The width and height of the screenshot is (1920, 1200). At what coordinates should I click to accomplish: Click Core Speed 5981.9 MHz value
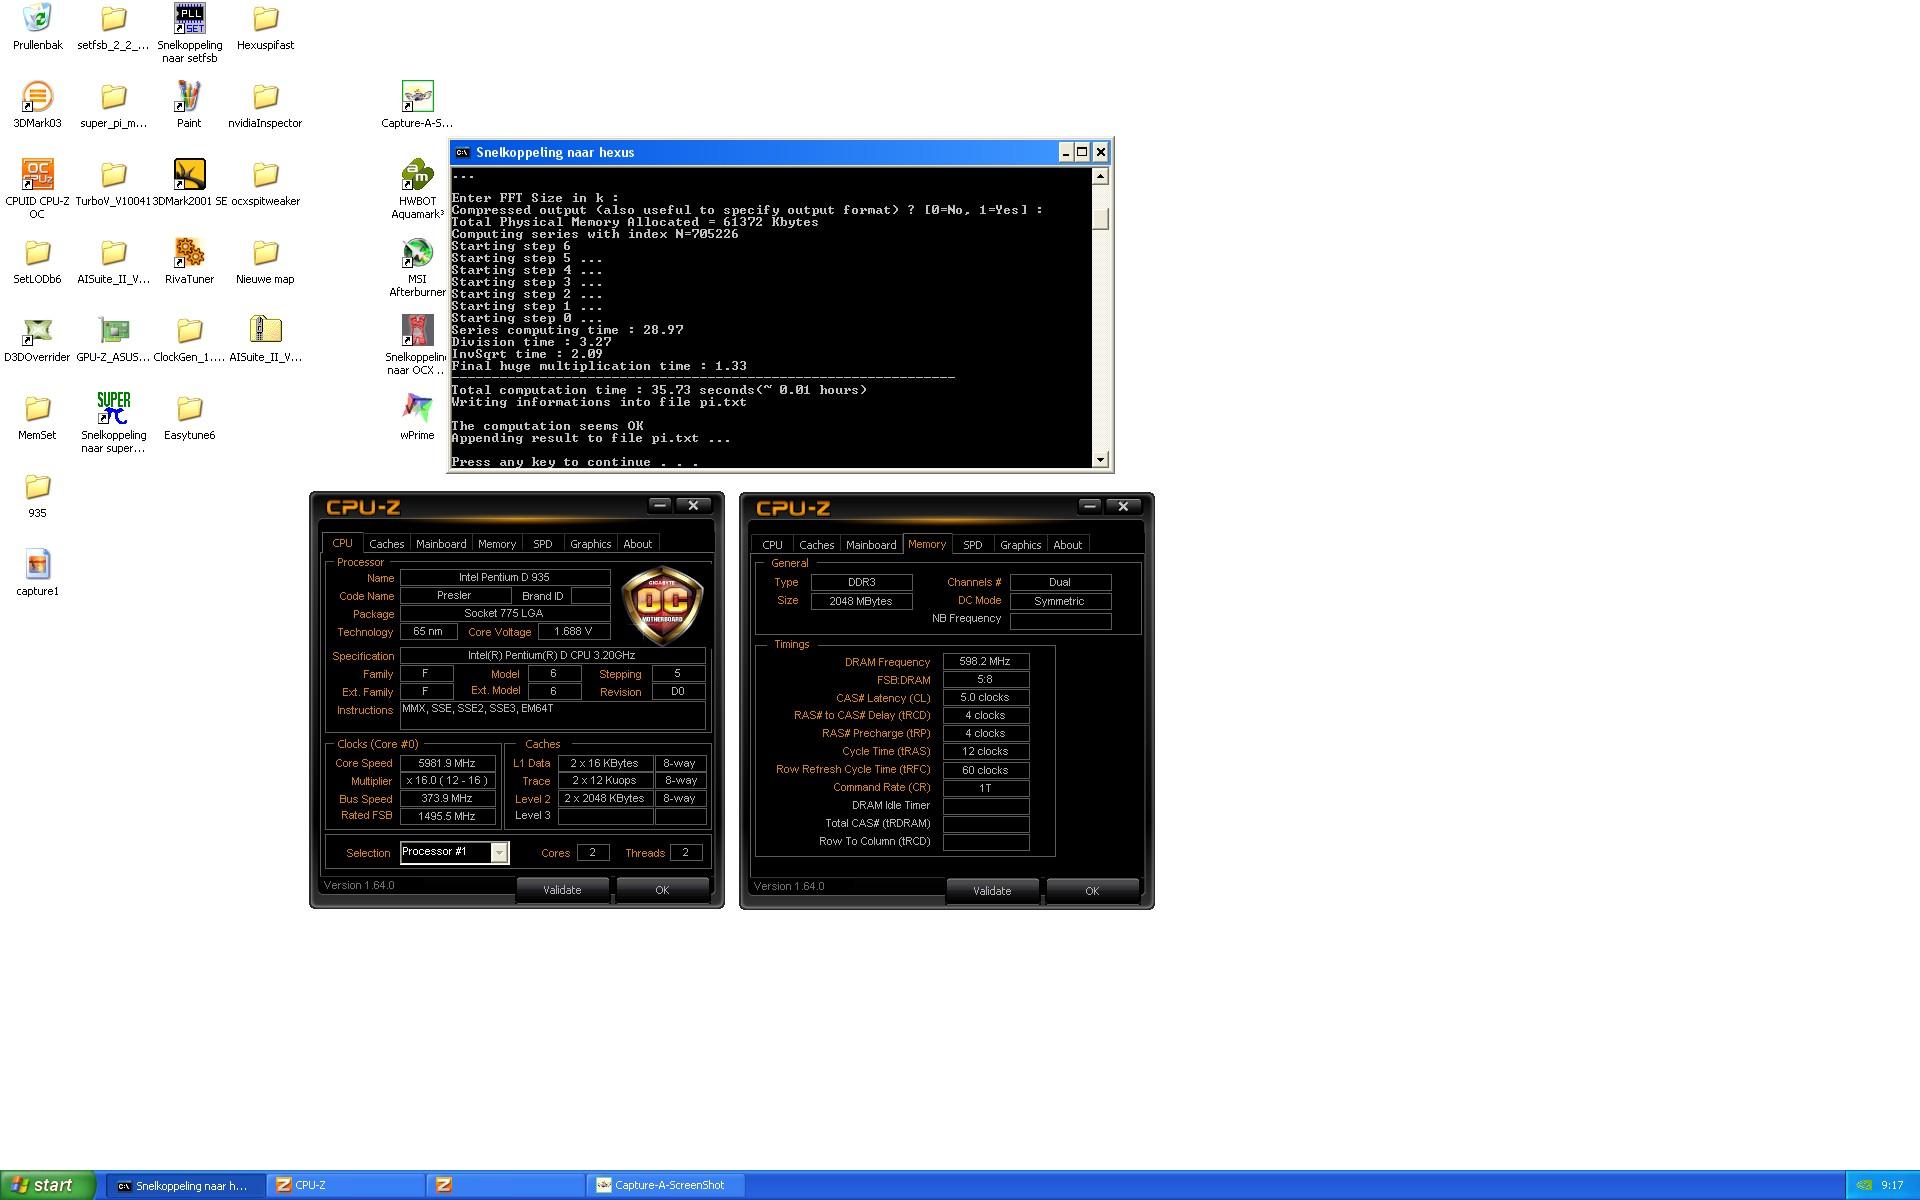click(447, 763)
